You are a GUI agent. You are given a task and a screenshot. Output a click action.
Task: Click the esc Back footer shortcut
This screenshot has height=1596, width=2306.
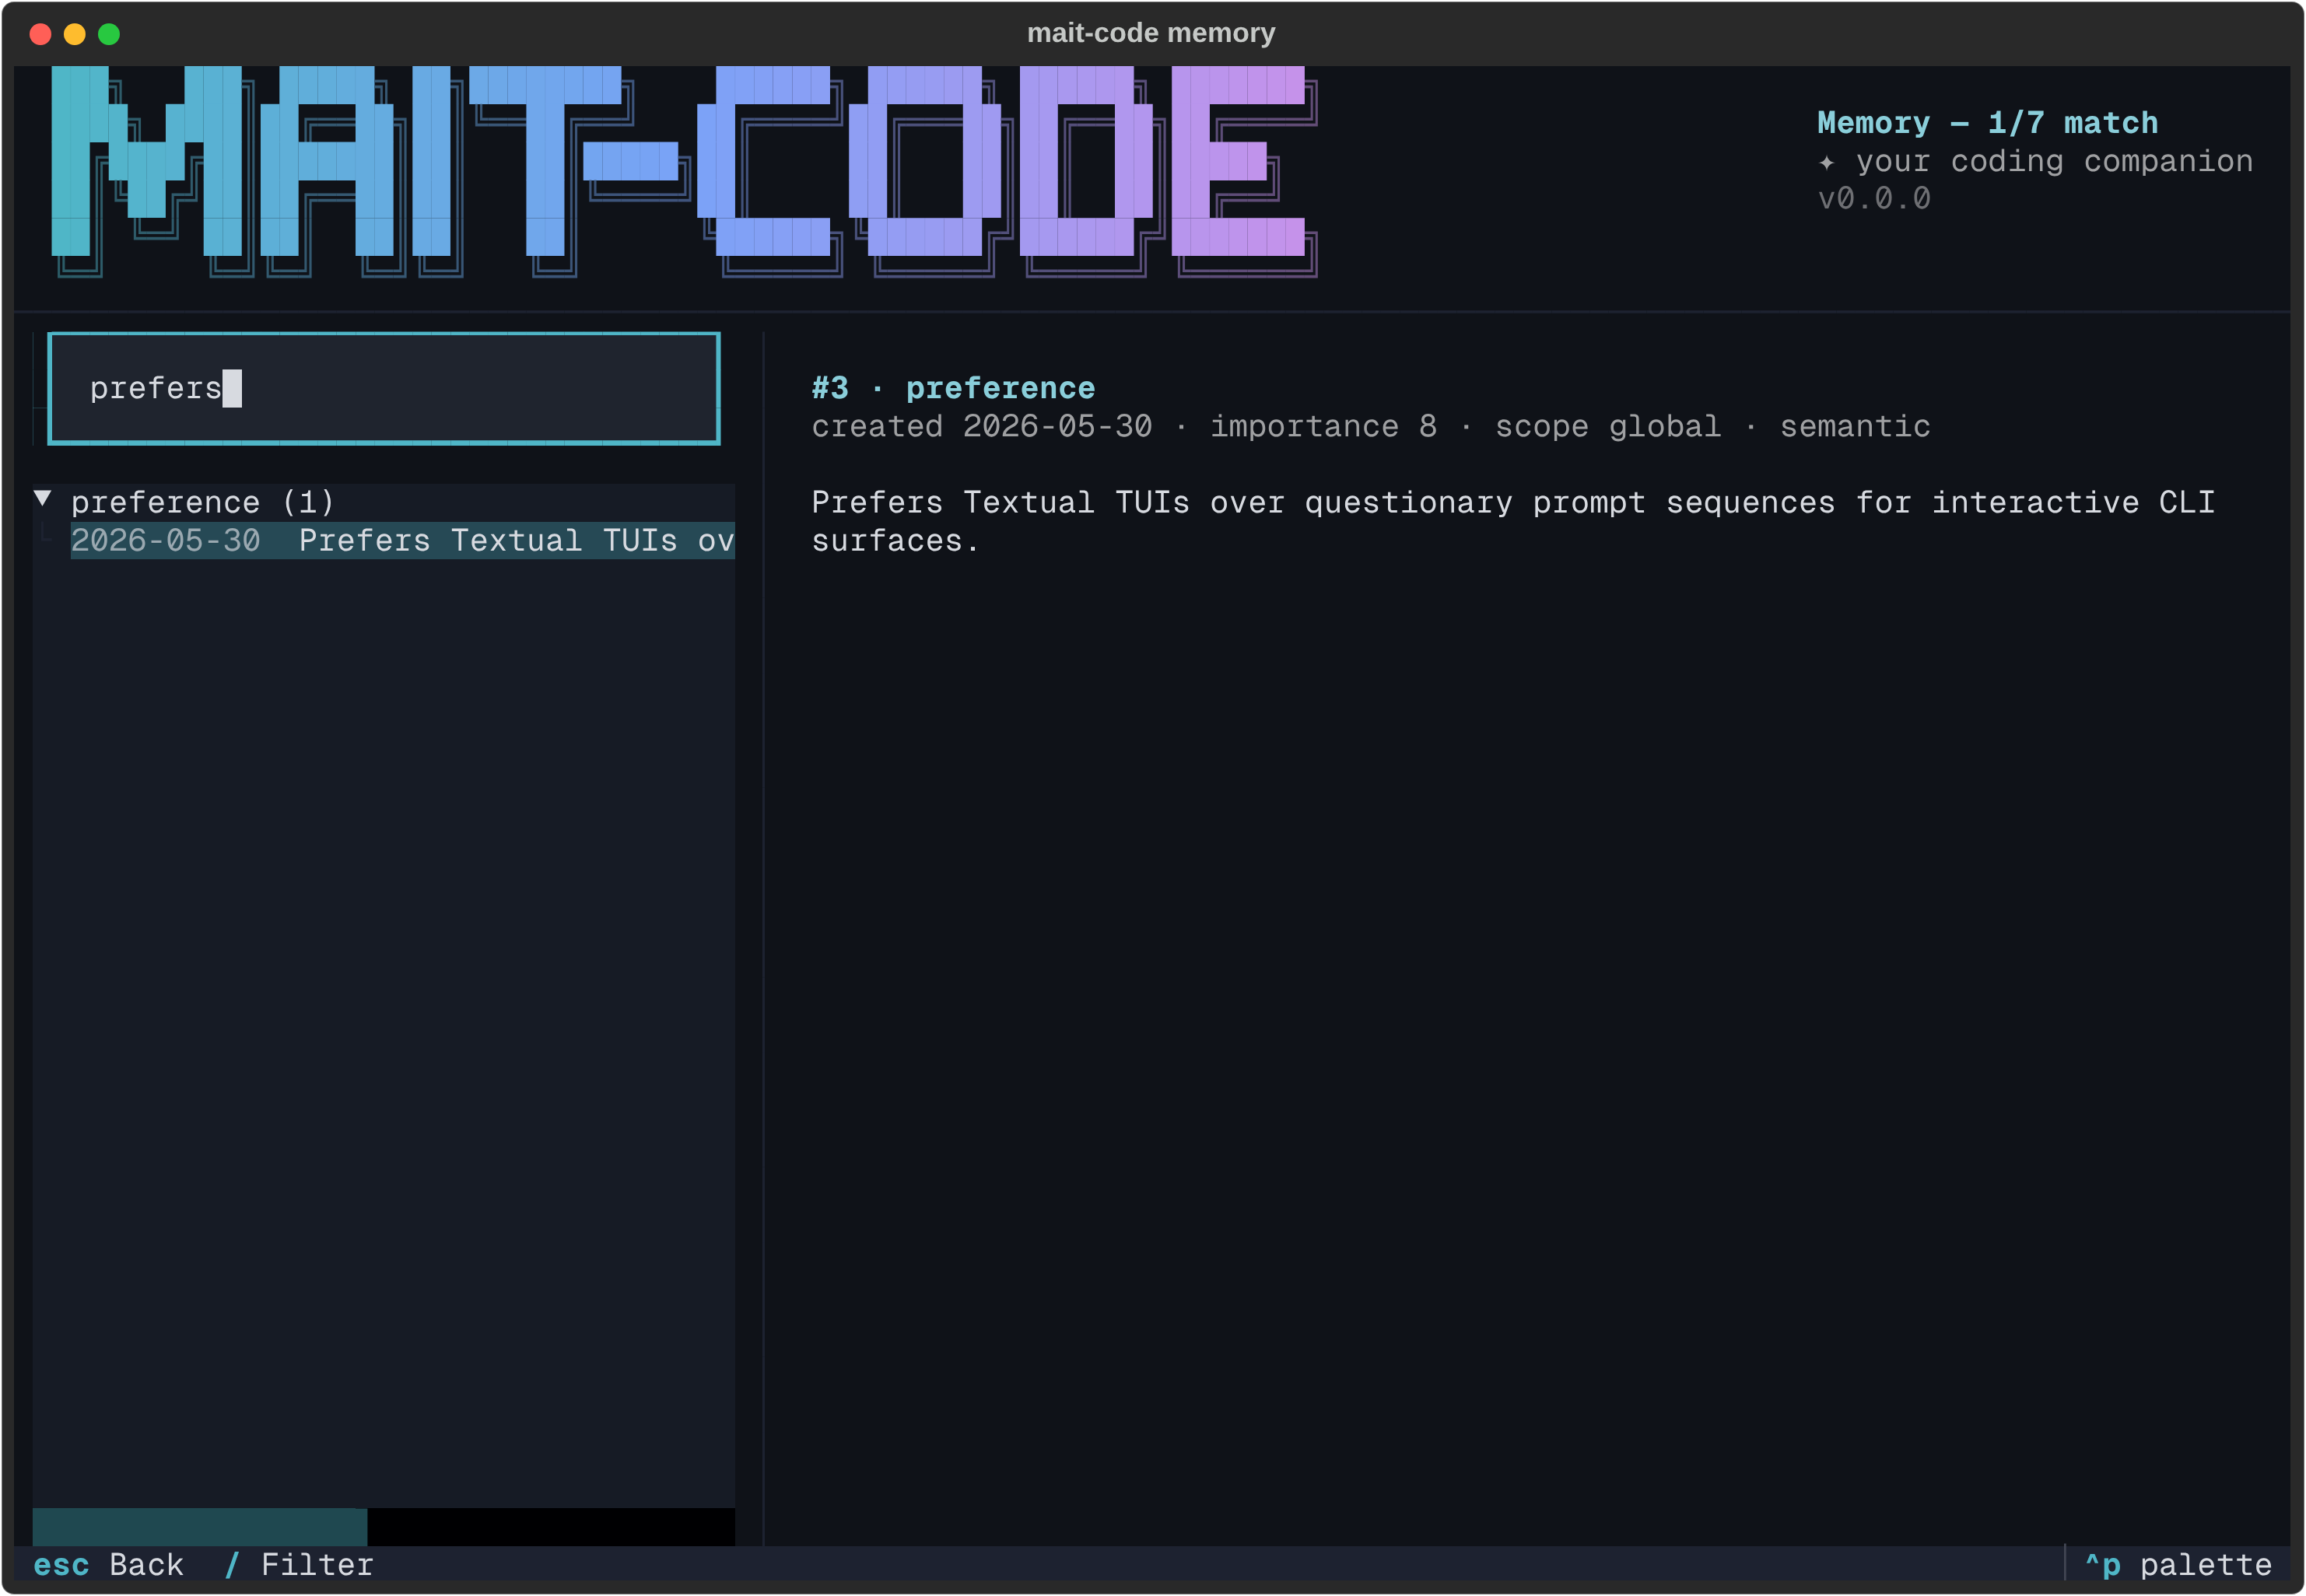(x=108, y=1565)
